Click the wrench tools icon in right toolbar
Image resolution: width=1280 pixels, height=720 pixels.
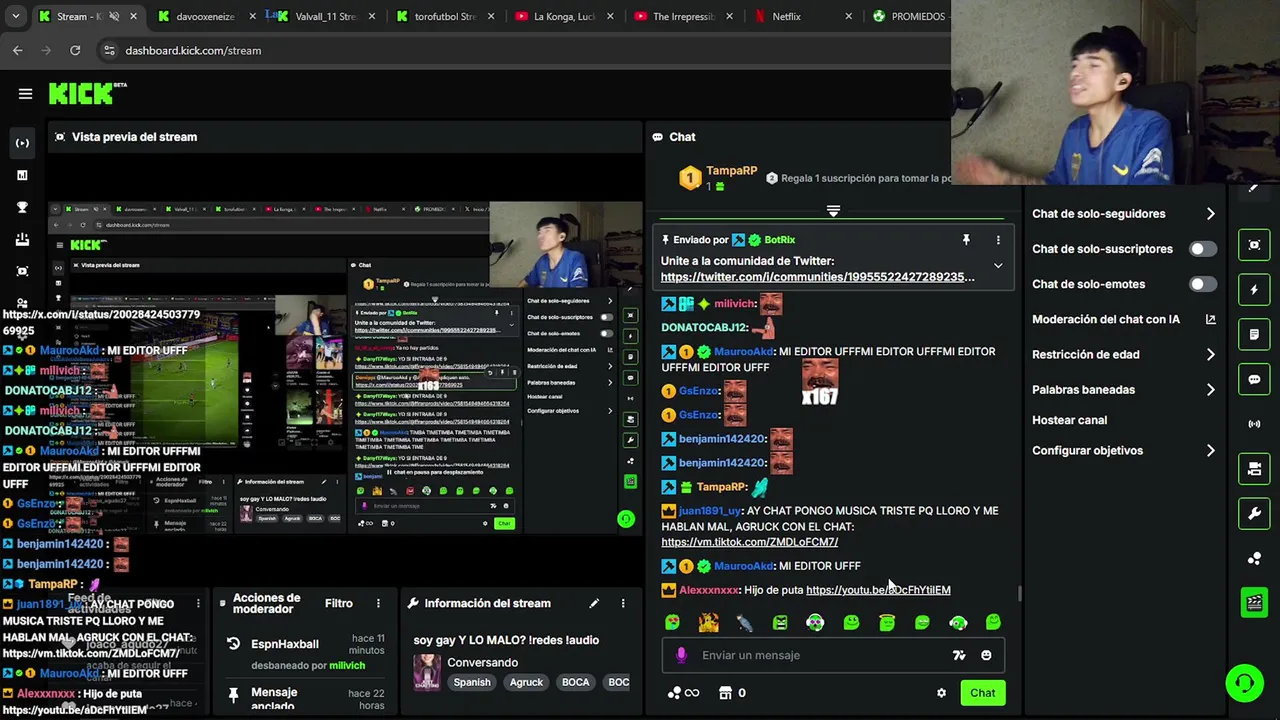1254,514
